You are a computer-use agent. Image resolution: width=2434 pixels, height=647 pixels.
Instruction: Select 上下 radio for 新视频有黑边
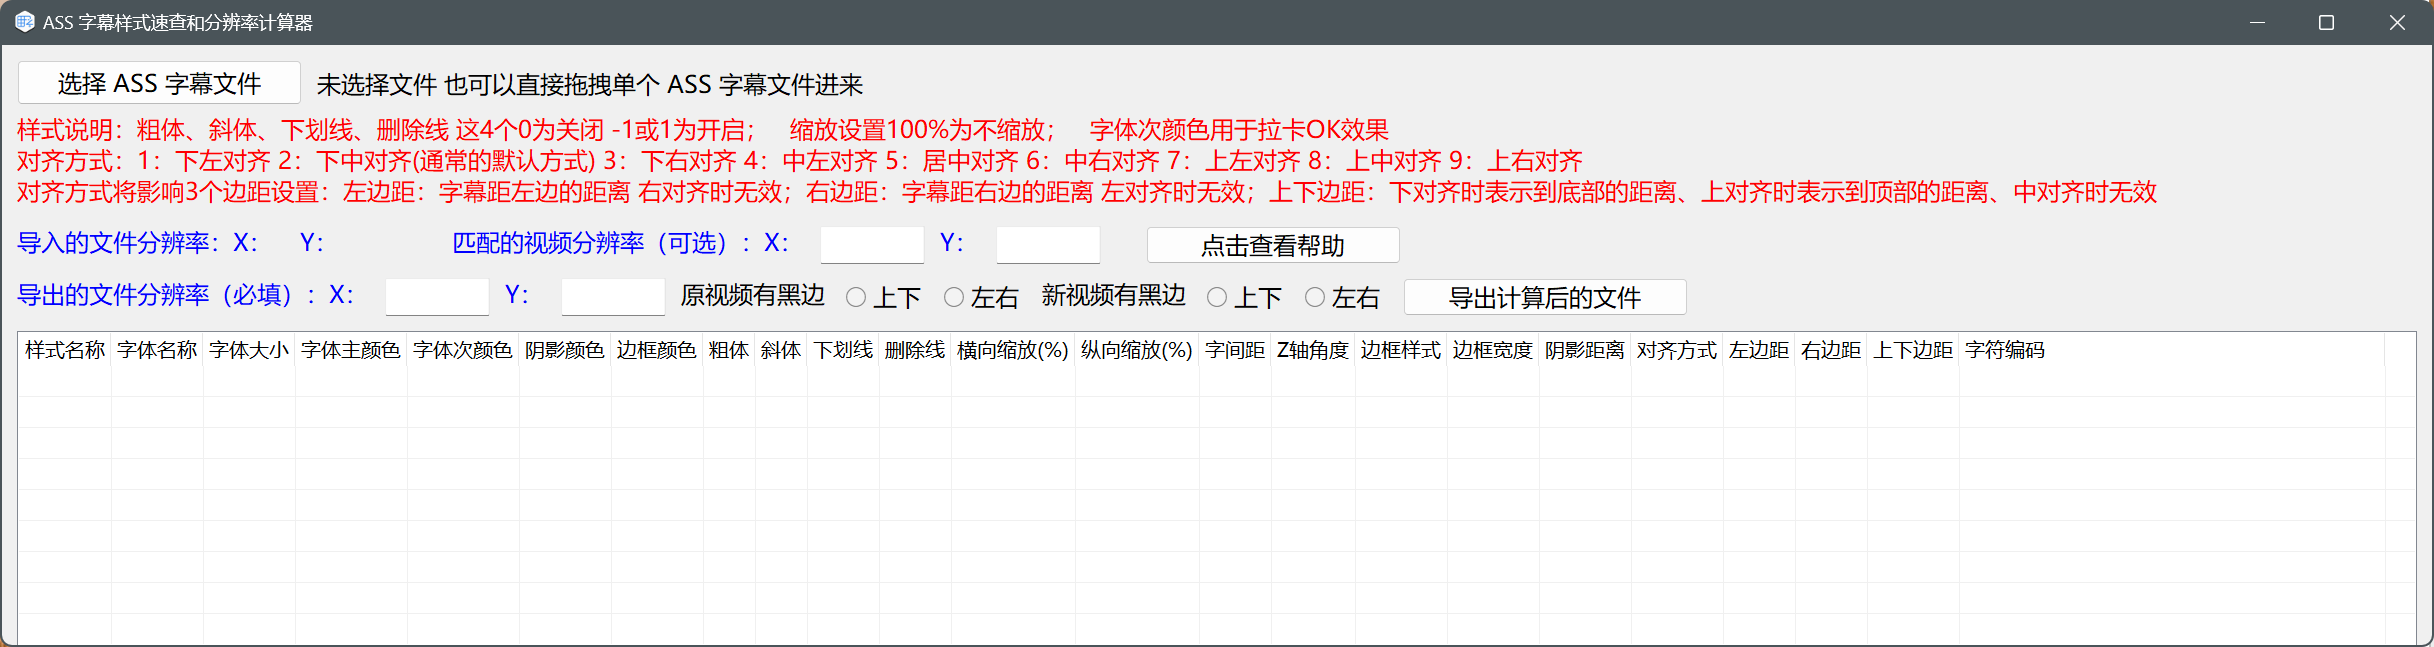click(x=1244, y=297)
